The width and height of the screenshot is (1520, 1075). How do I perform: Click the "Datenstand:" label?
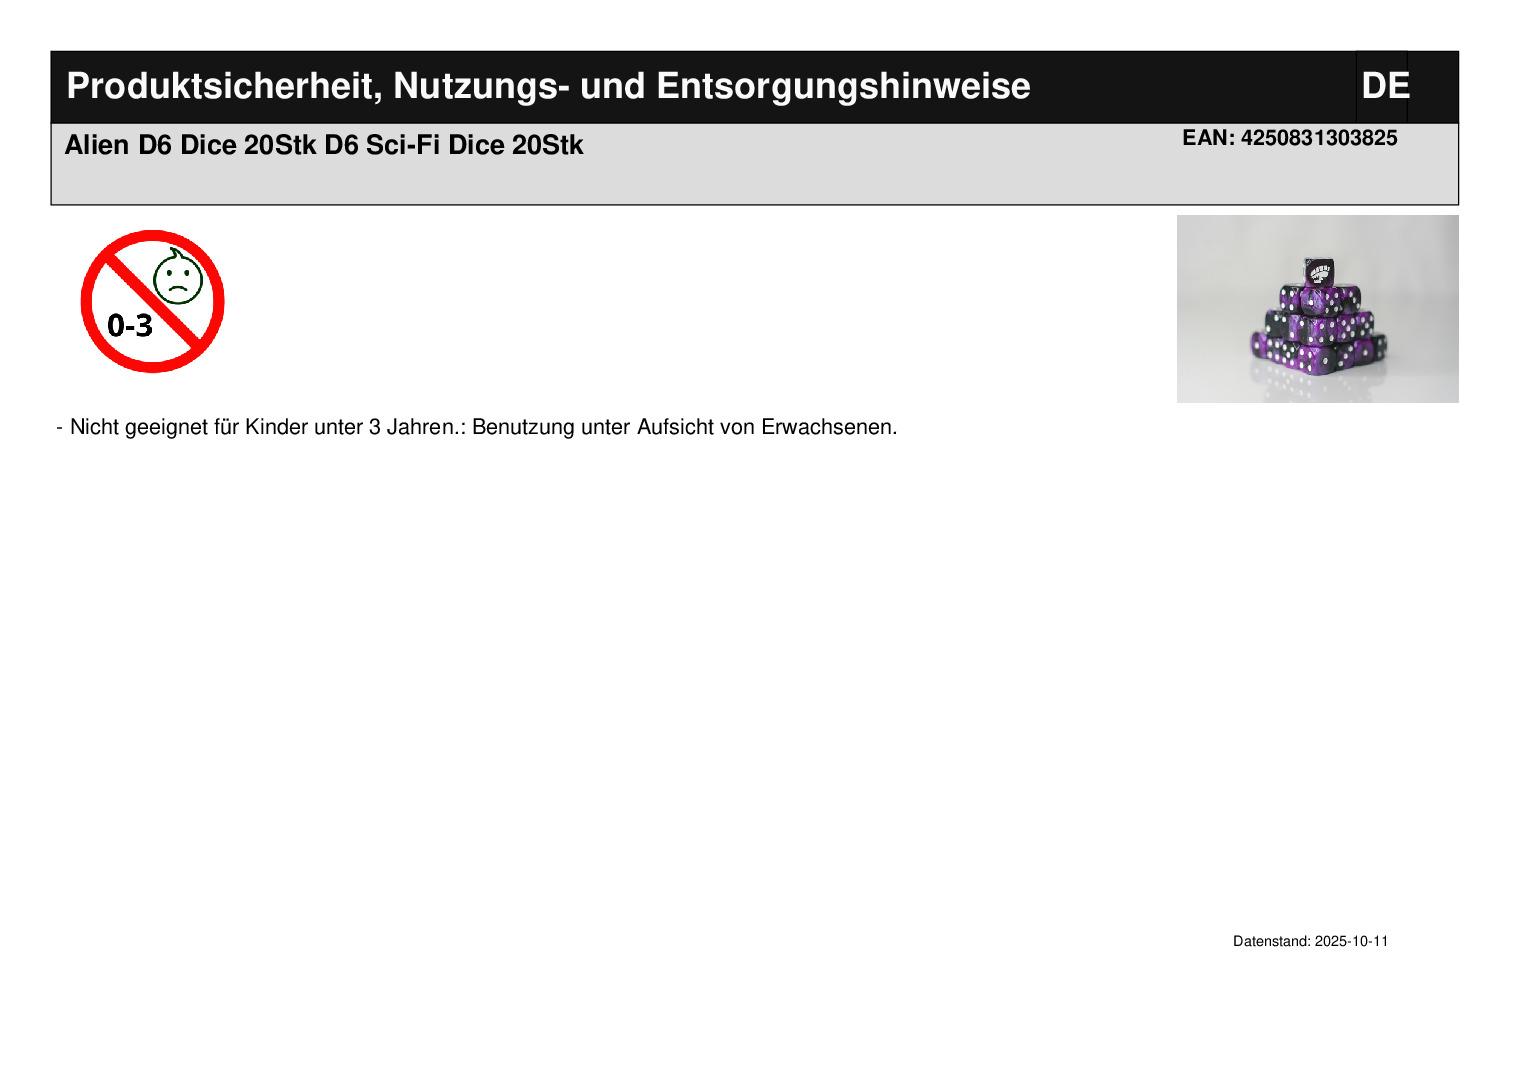1271,941
